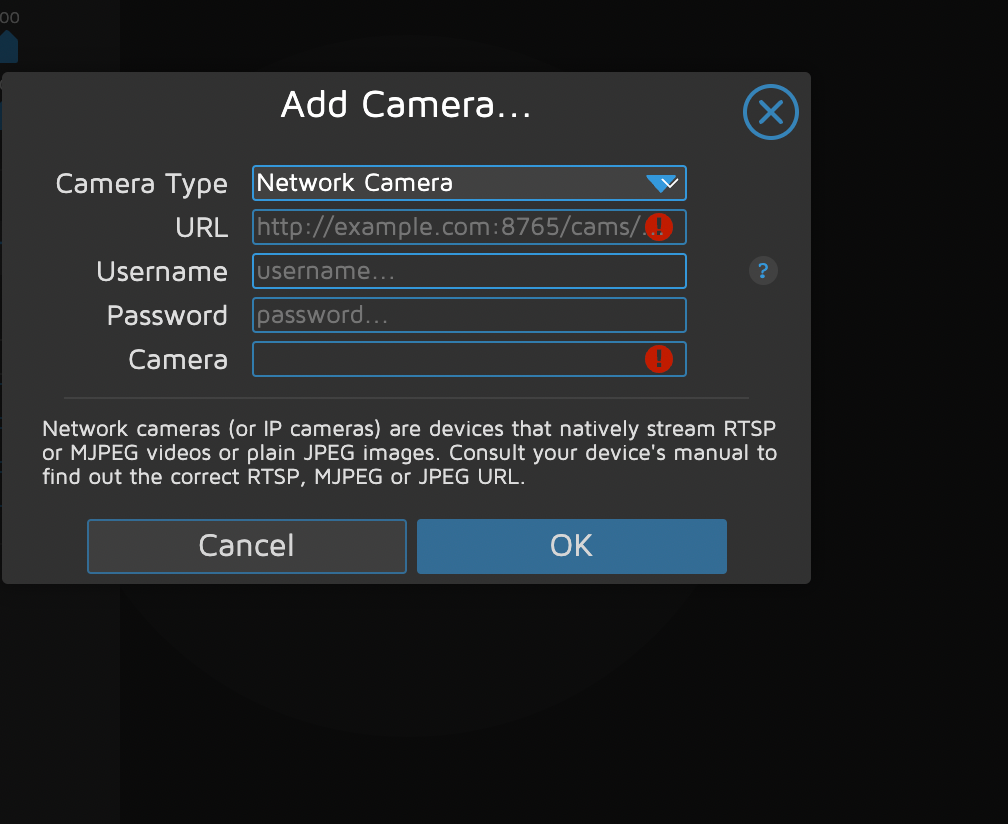Screen dimensions: 1008x824
Task: Click the Camera label beside the last field
Action: tap(178, 360)
